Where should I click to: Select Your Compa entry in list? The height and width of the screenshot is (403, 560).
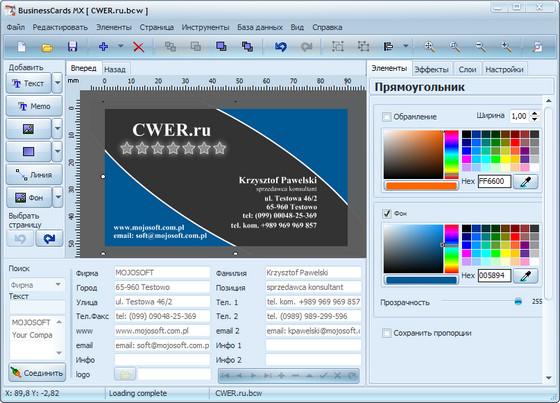32,335
